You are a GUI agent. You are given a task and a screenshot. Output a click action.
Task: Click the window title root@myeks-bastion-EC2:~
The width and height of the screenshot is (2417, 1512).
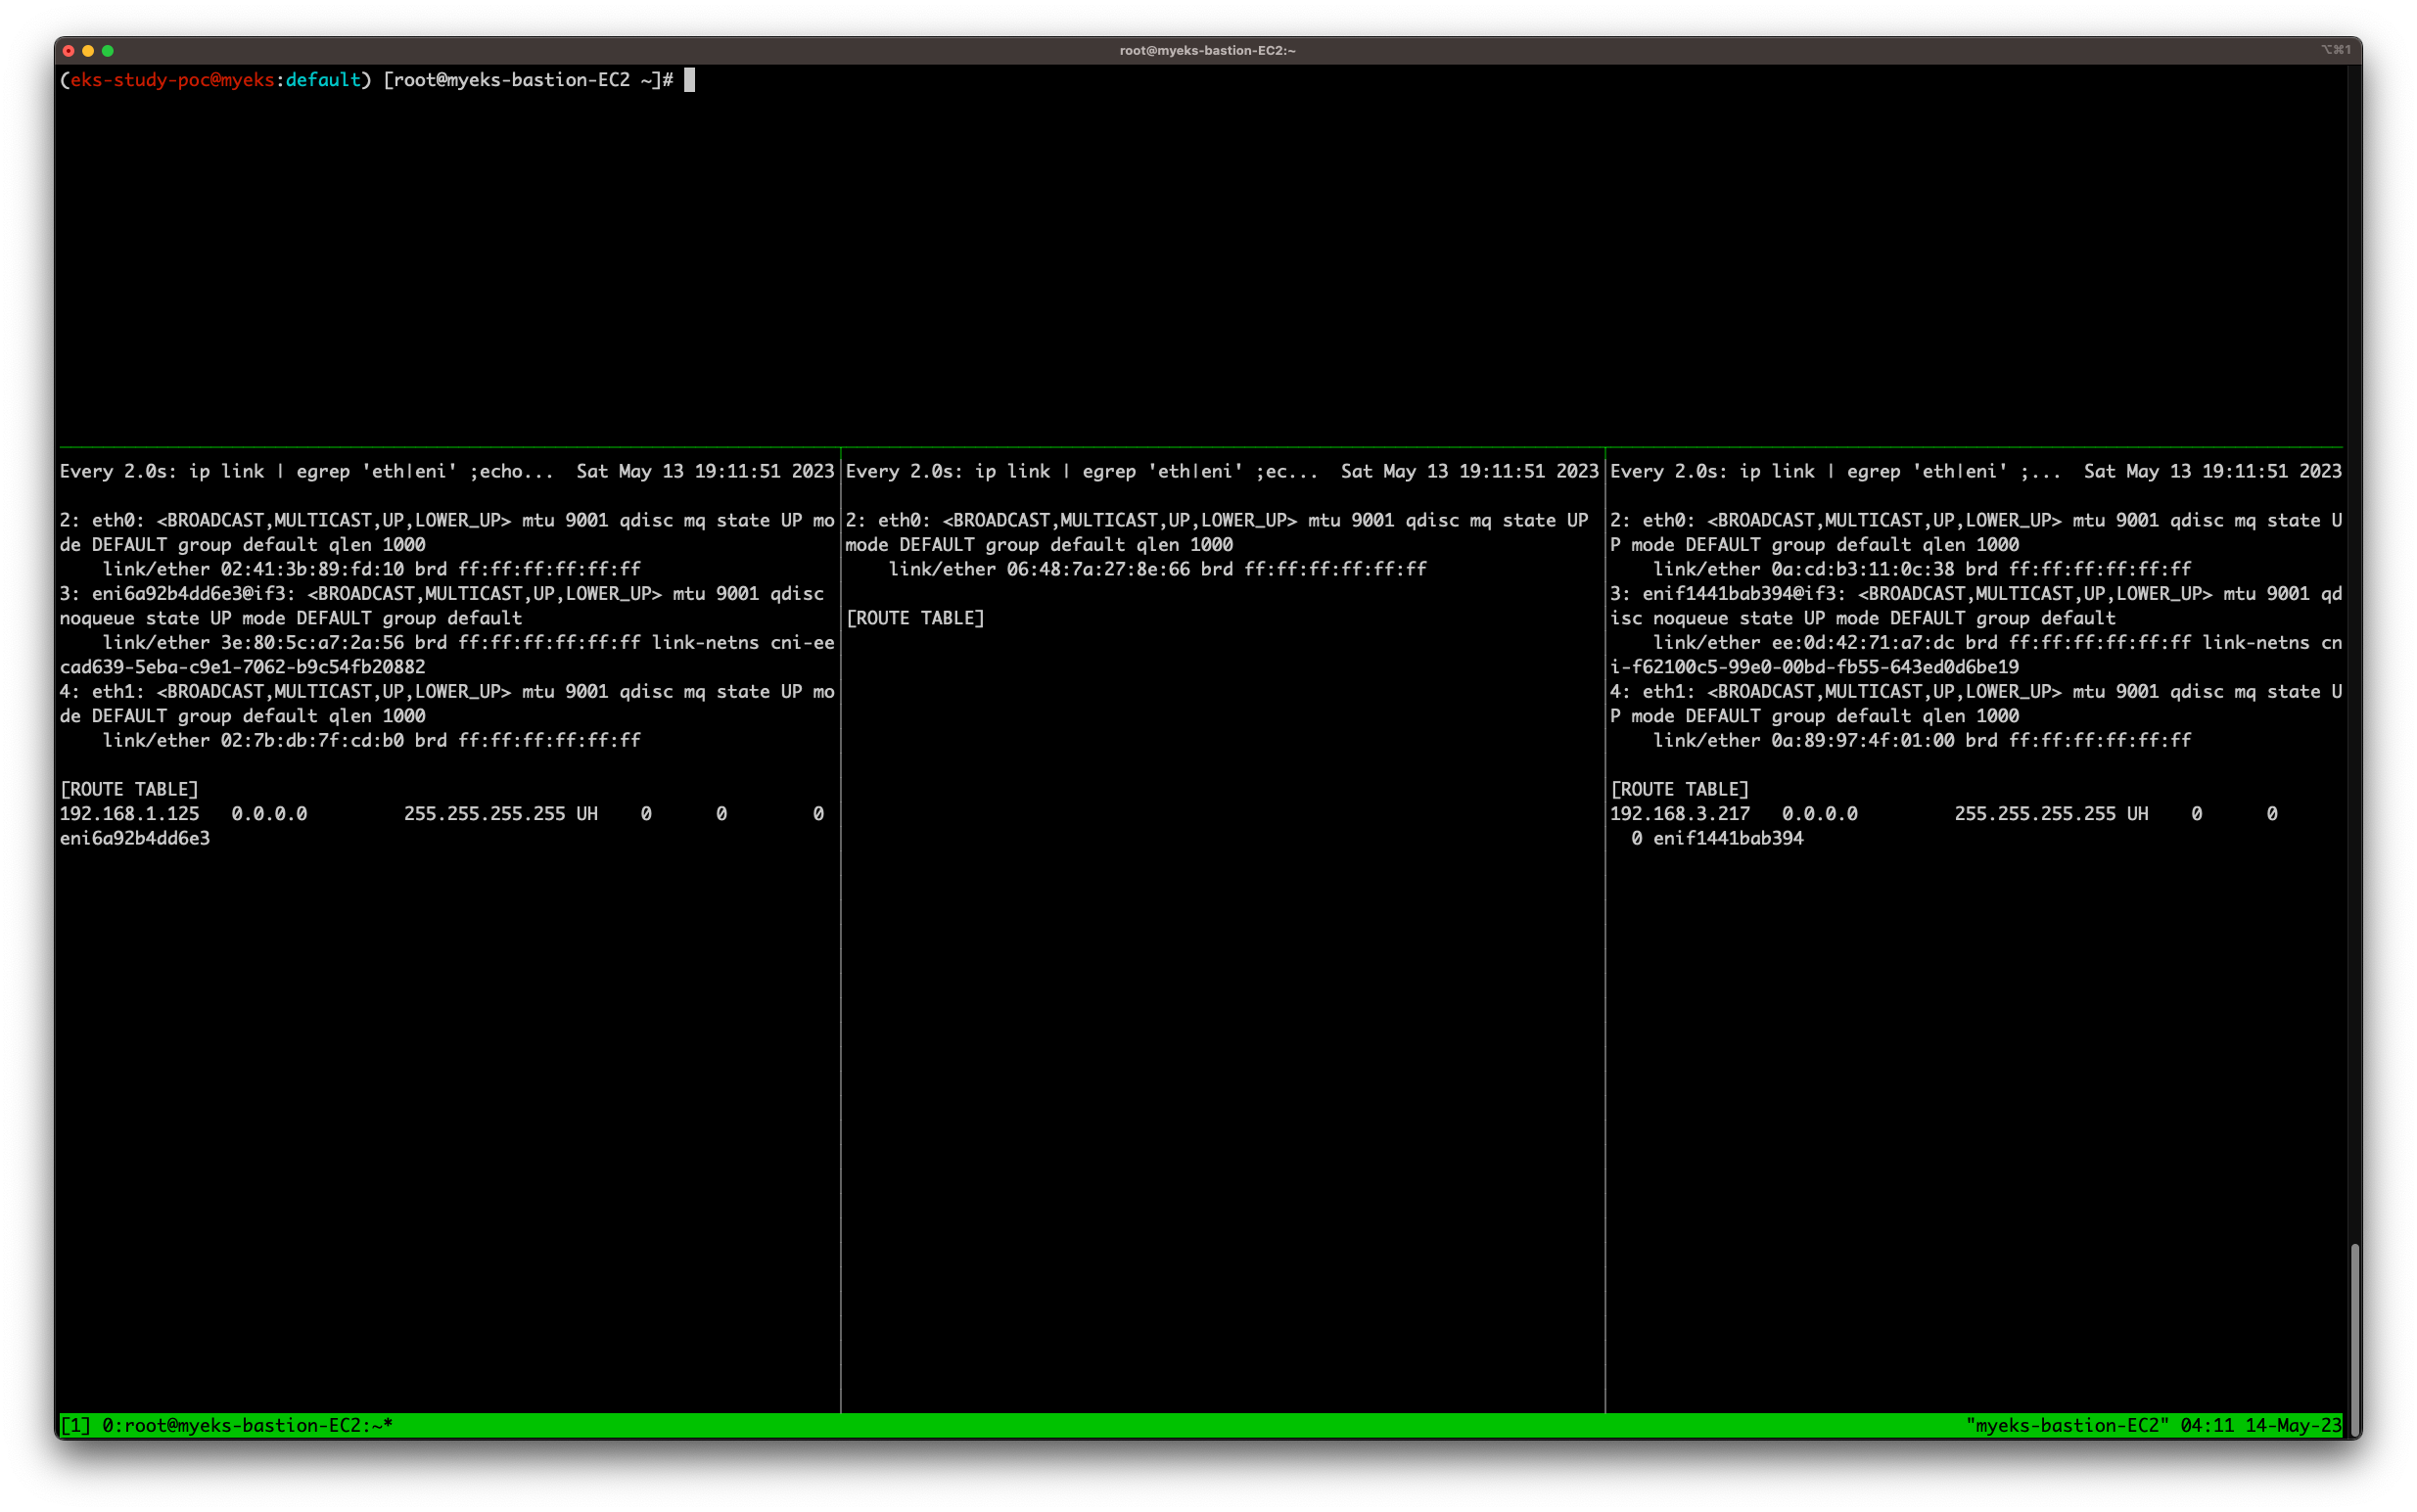pyautogui.click(x=1207, y=50)
